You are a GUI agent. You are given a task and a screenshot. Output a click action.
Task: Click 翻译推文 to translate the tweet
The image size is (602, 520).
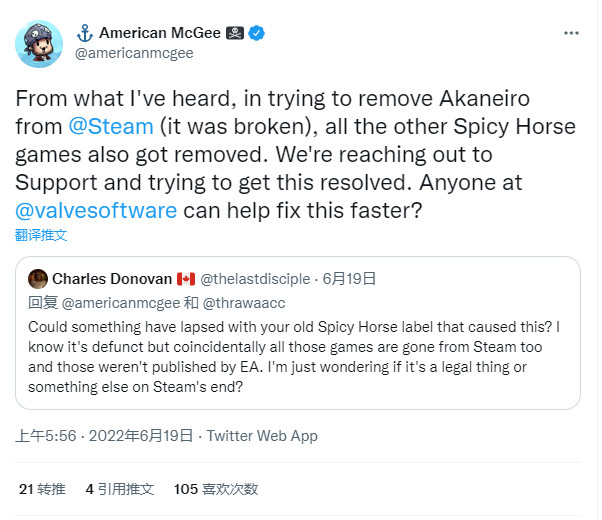pos(41,235)
